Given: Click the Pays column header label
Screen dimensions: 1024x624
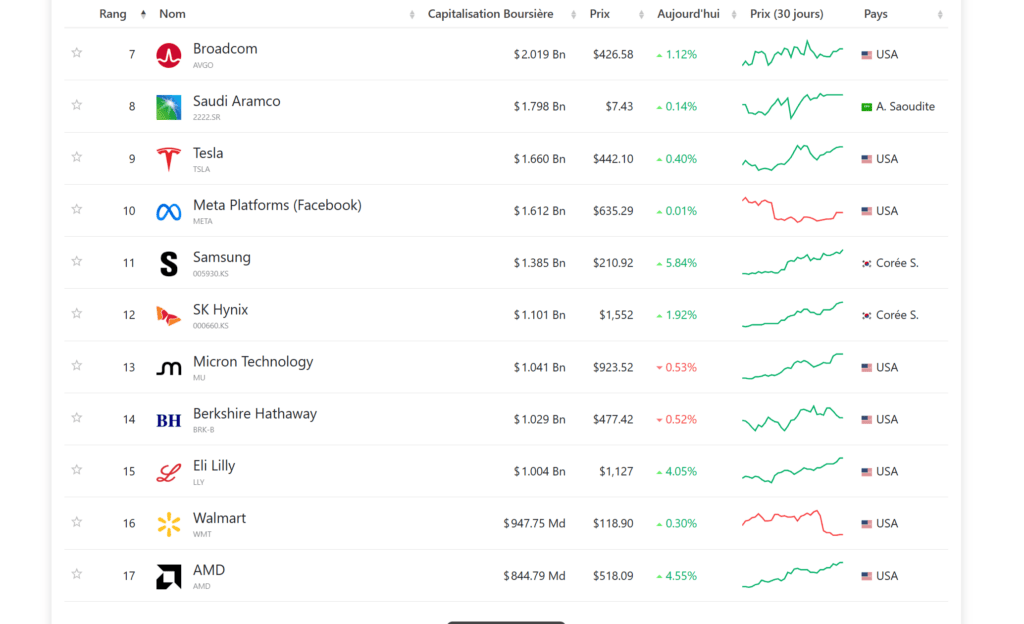Looking at the screenshot, I should (876, 14).
